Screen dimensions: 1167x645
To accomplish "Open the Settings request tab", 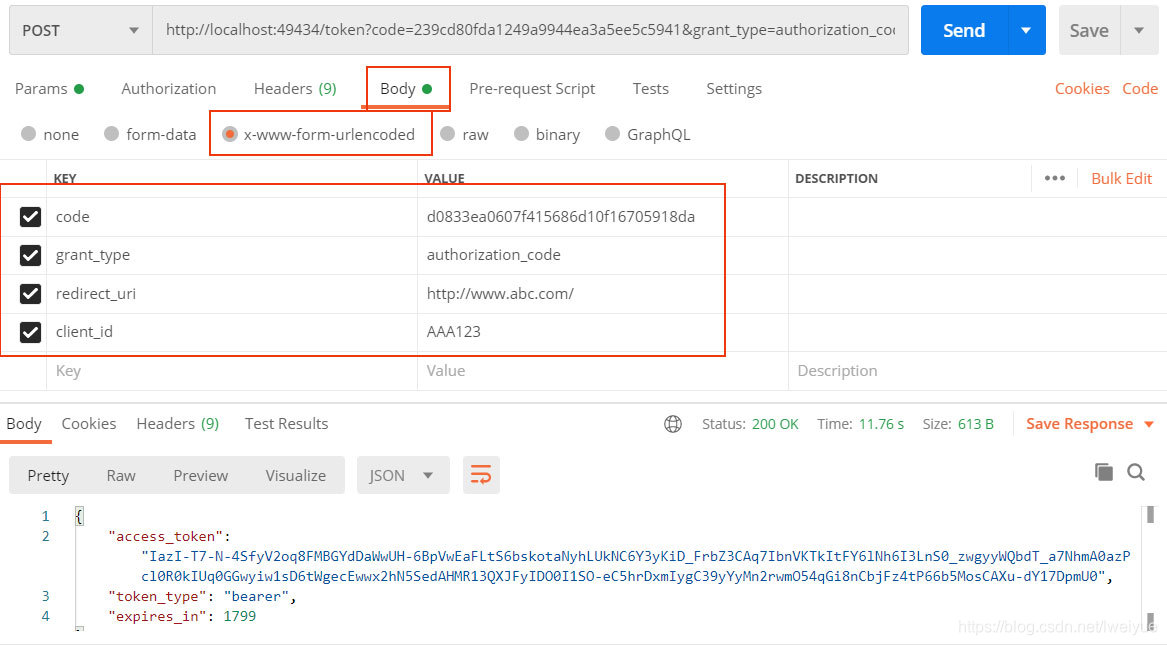I will (734, 89).
